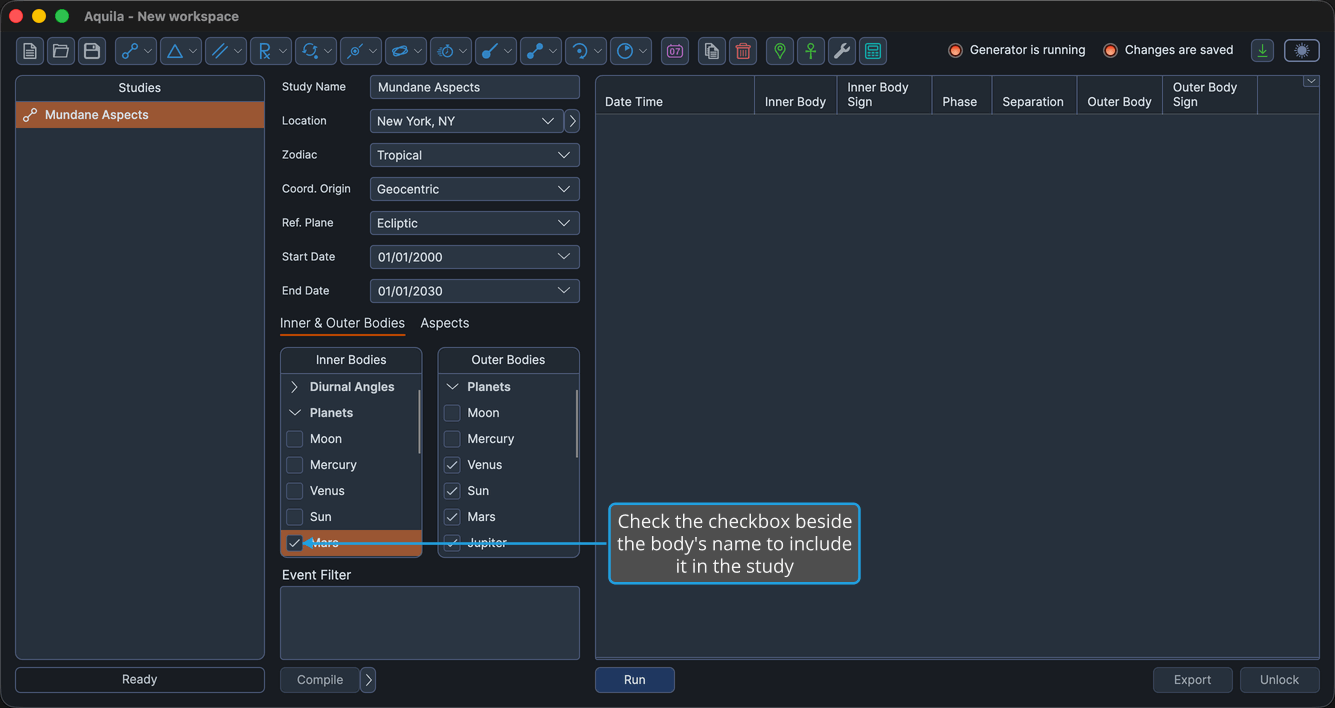Uncheck Mars in Outer Bodies list

pyautogui.click(x=452, y=517)
